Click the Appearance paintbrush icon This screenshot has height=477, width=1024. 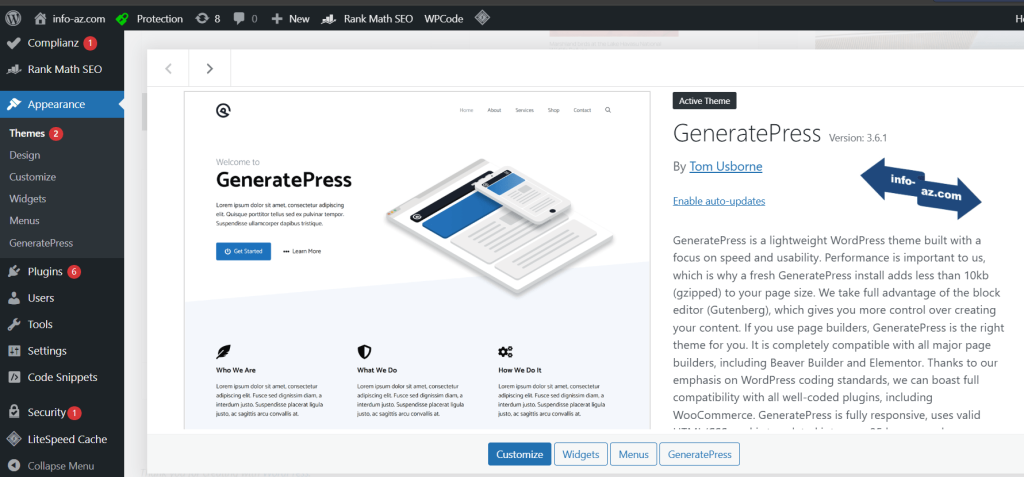coord(13,104)
